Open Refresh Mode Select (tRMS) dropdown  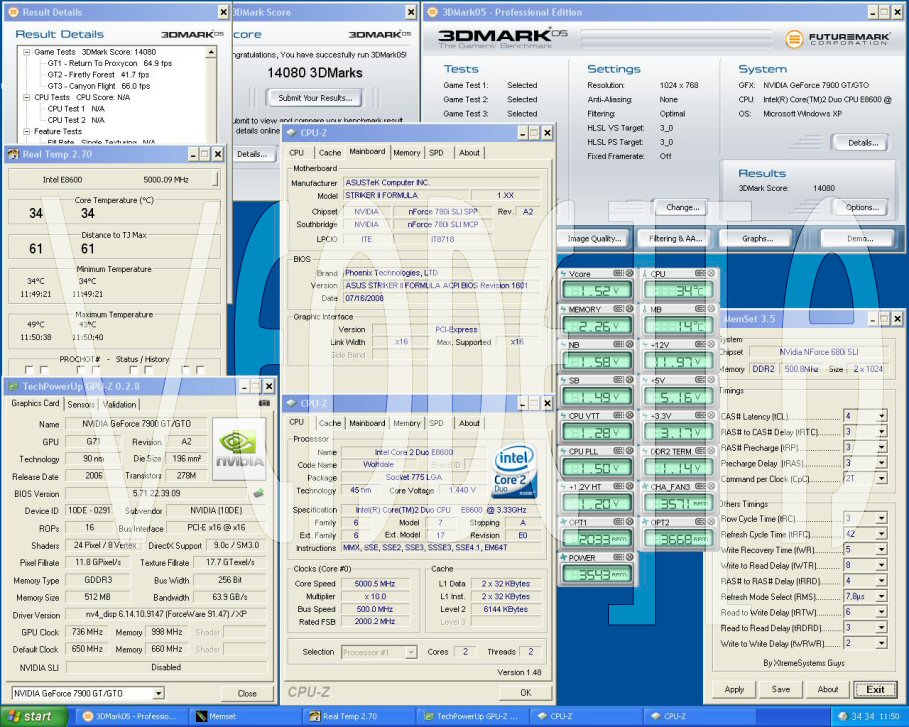(882, 597)
